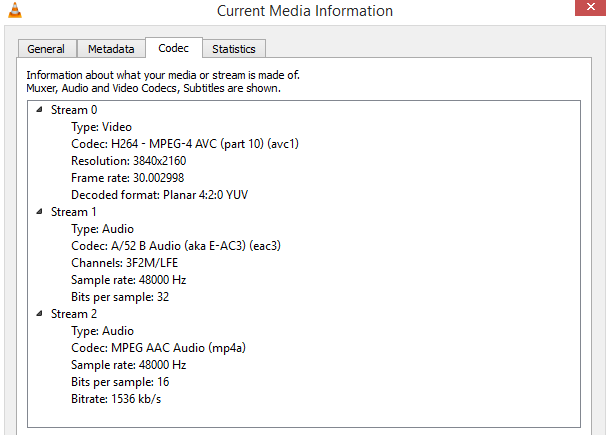Select the H264 MPEG-4 AVC codec row
The width and height of the screenshot is (607, 435).
click(185, 144)
